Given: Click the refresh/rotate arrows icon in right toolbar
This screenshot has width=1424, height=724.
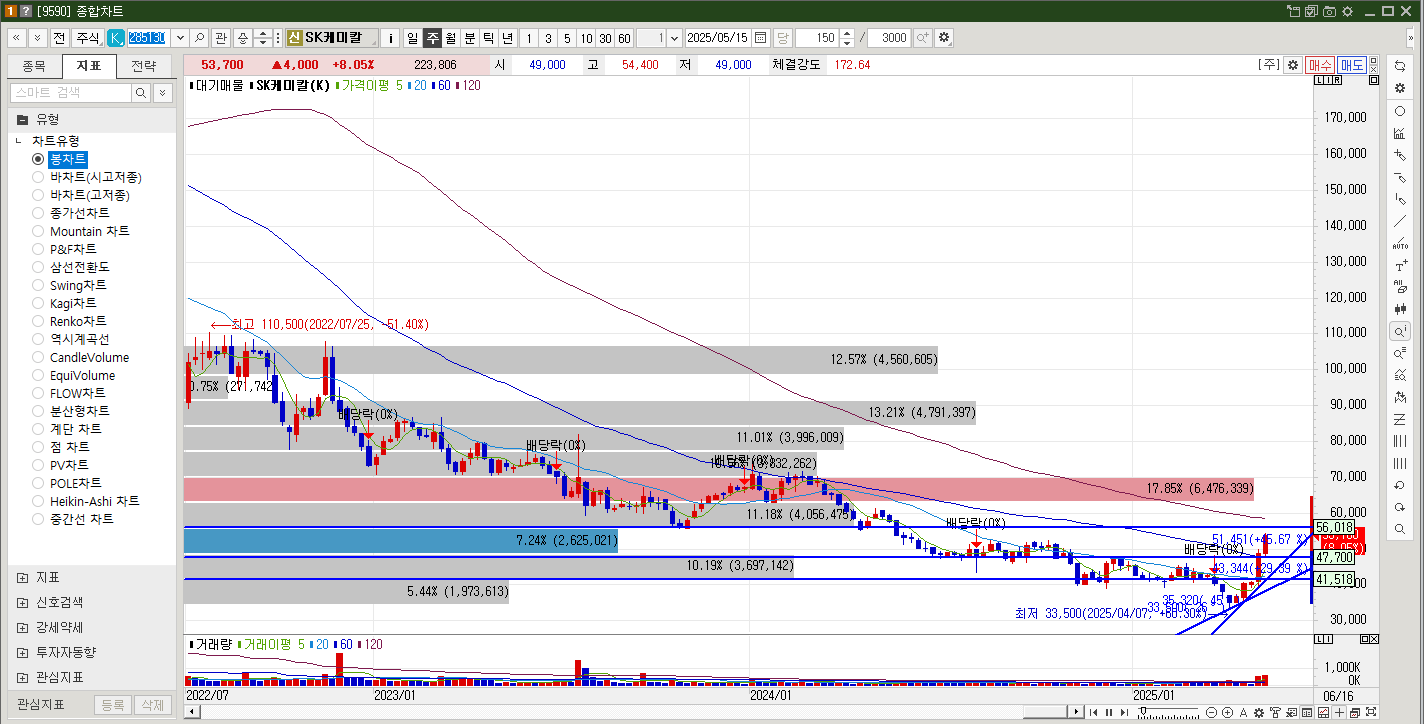Looking at the screenshot, I should point(1400,66).
